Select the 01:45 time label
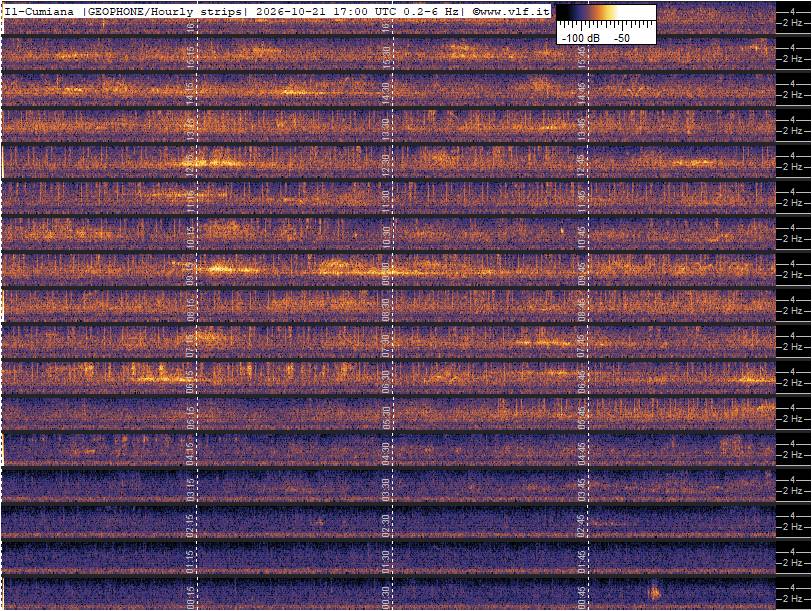812x611 pixels. point(582,562)
